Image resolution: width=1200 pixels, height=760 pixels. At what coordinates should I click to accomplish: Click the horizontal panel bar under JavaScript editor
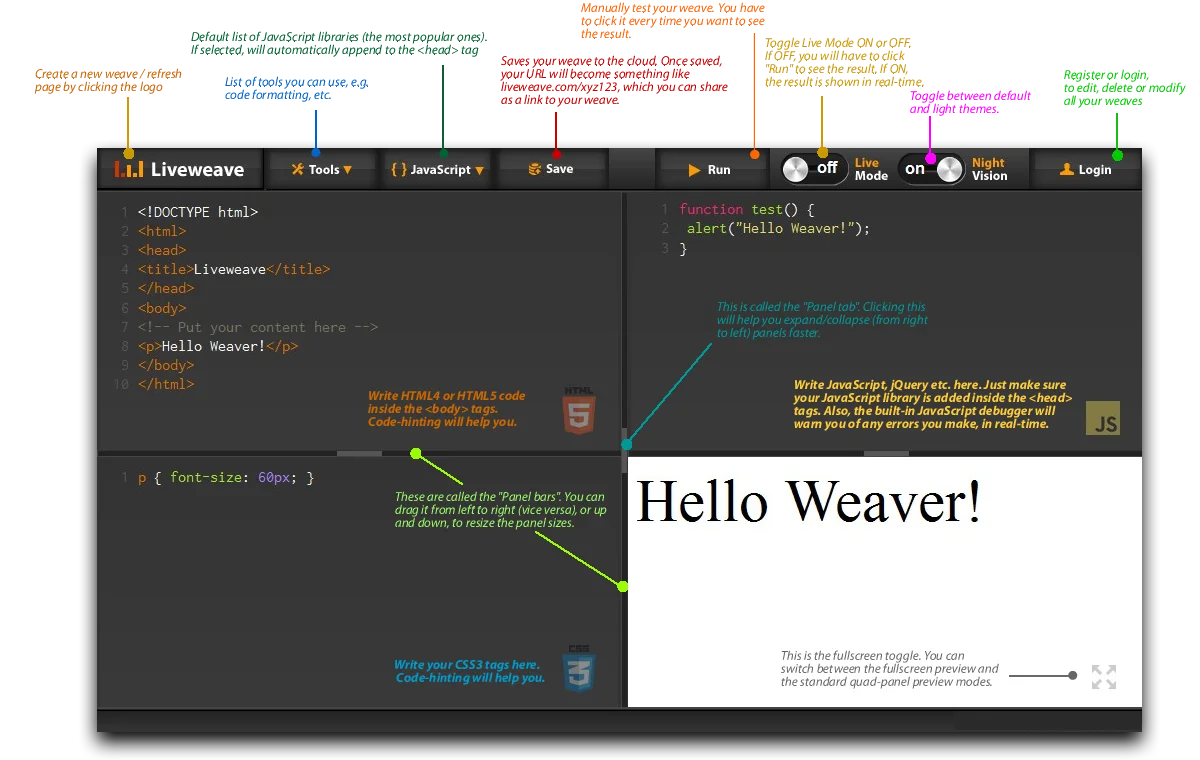886,453
